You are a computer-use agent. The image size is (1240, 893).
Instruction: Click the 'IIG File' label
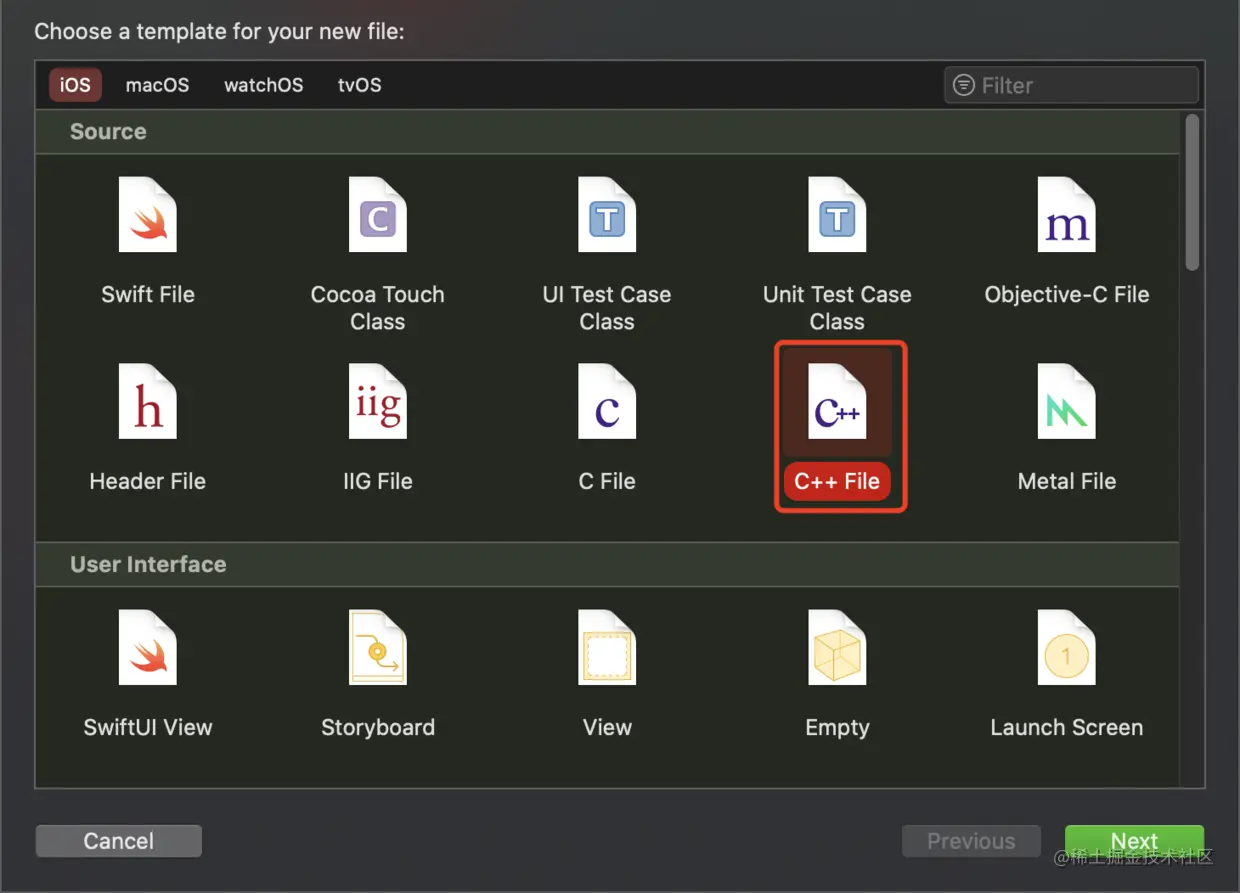(378, 481)
